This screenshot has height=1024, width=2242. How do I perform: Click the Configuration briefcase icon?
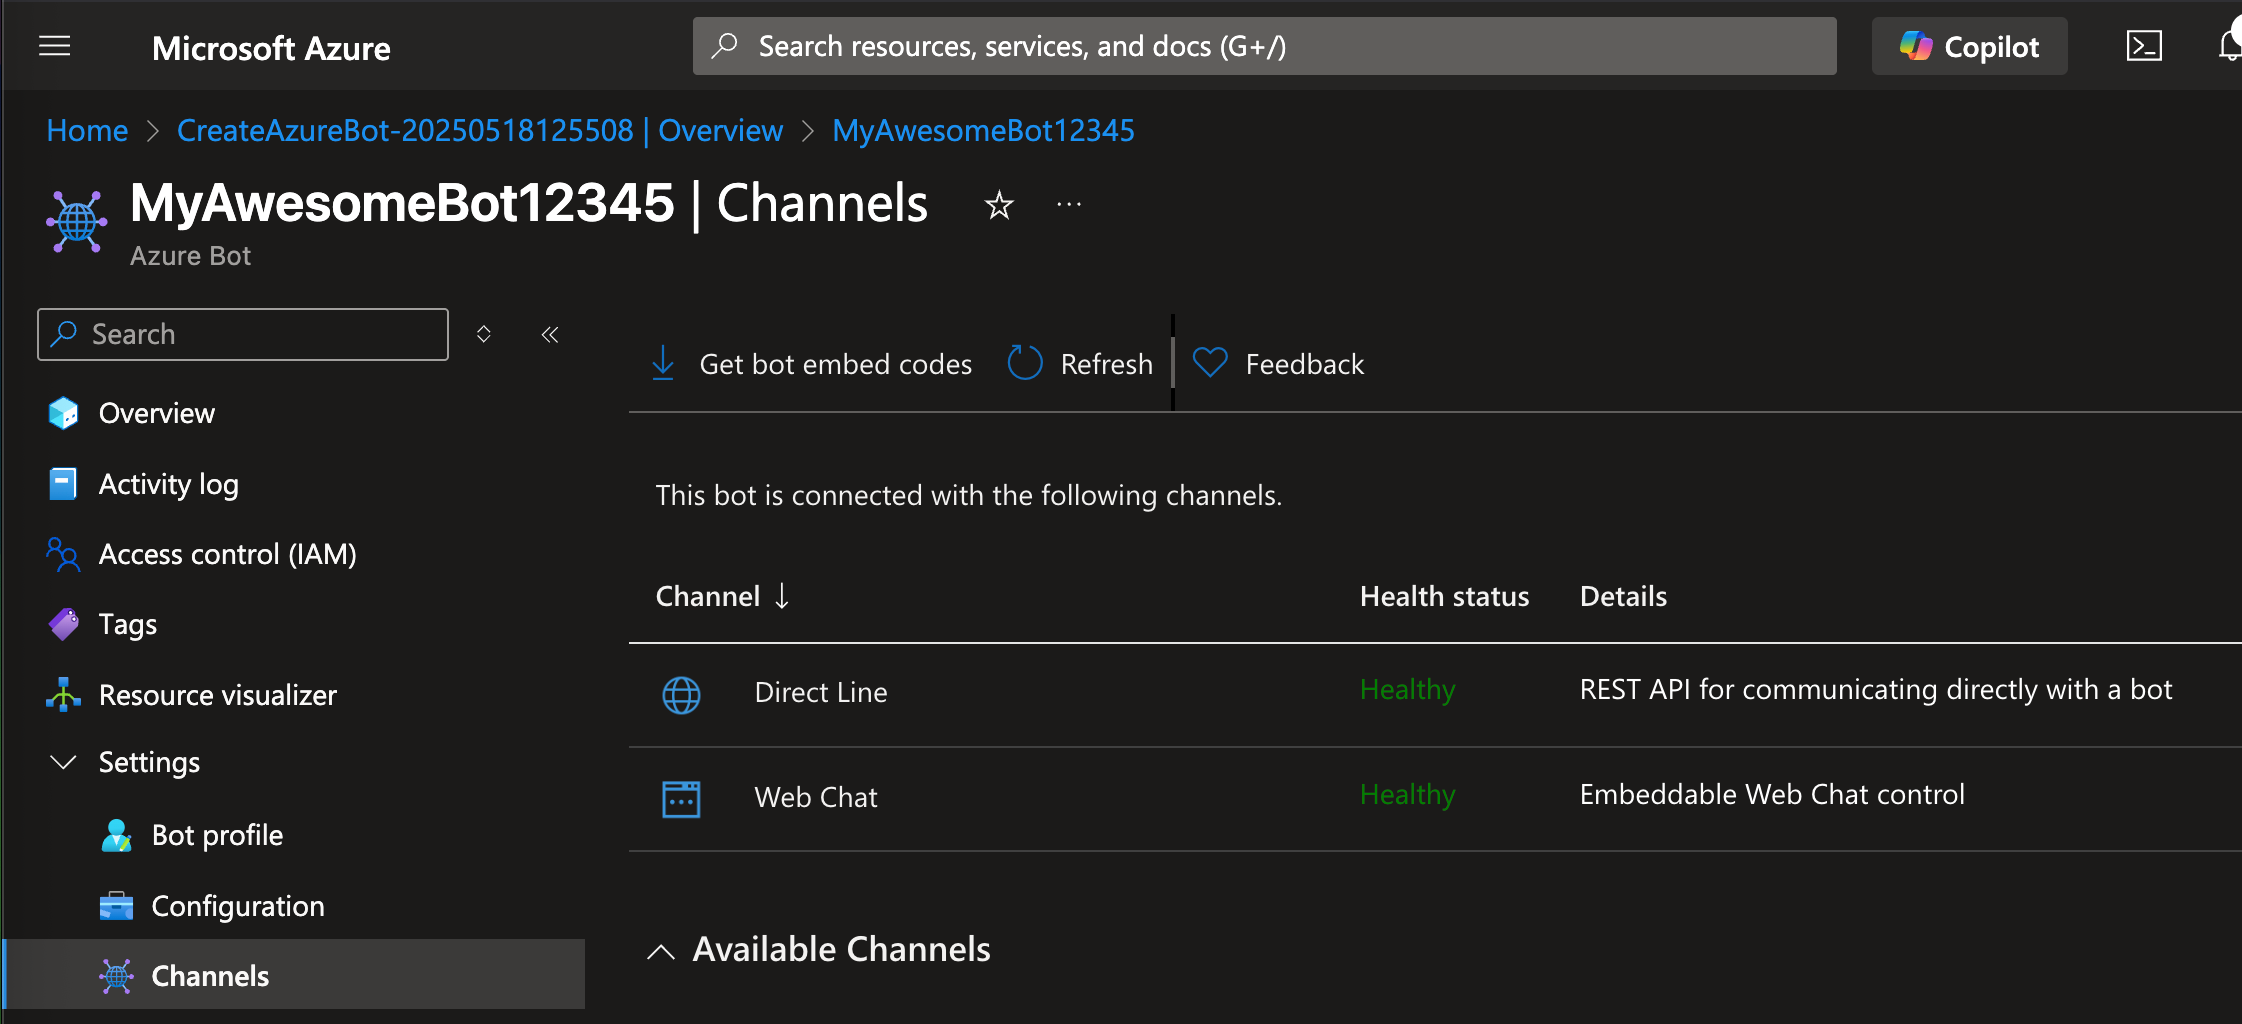(x=116, y=906)
